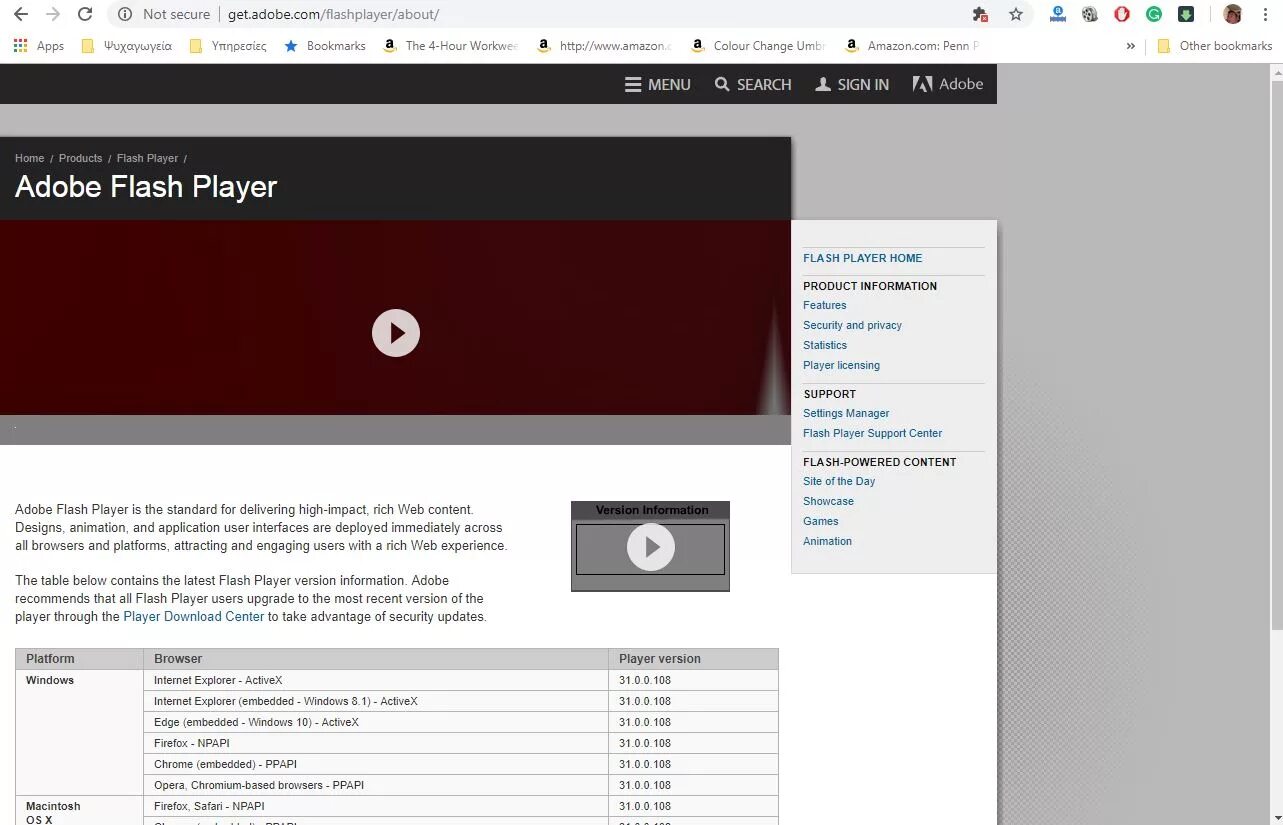Go to Products in the breadcrumb
Viewport: 1283px width, 825px height.
coord(80,158)
